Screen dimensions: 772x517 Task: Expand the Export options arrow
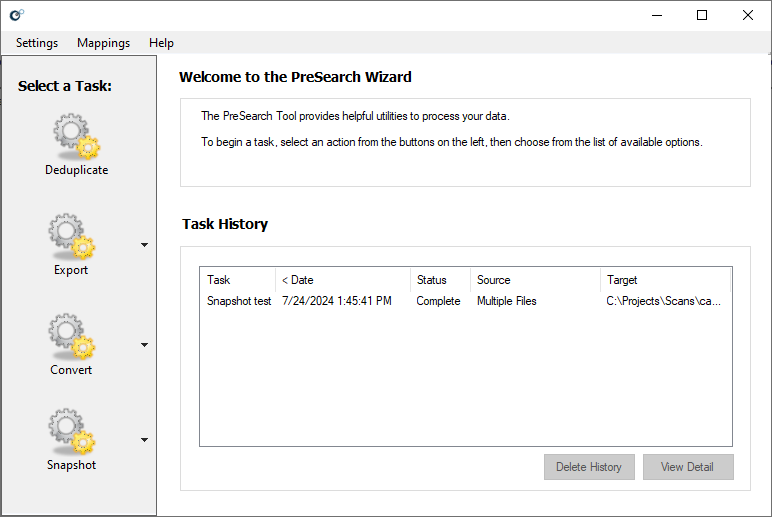pyautogui.click(x=144, y=245)
